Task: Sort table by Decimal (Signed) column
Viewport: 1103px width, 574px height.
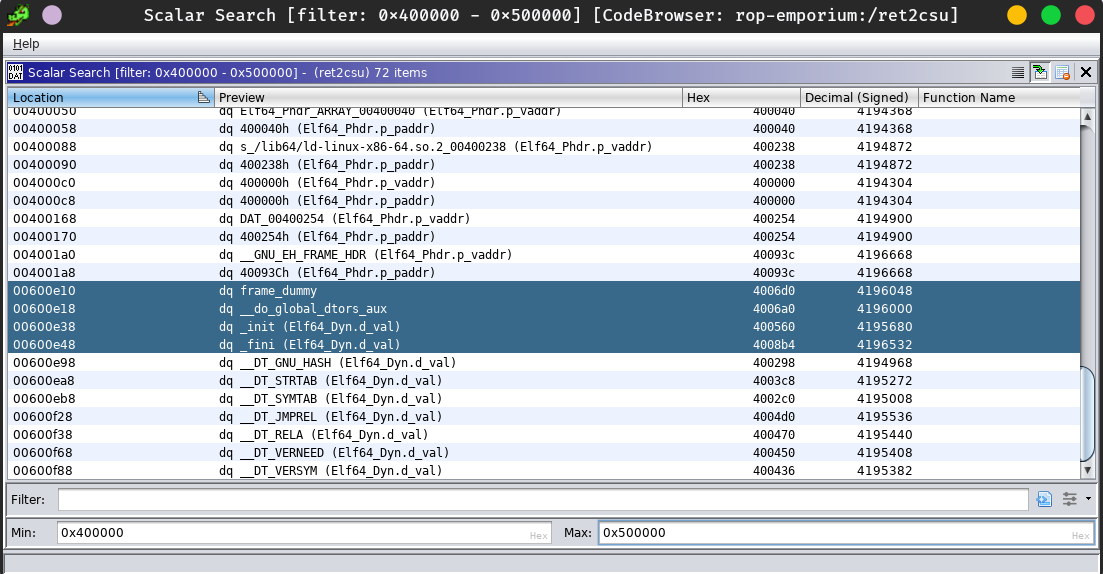Action: click(x=858, y=97)
